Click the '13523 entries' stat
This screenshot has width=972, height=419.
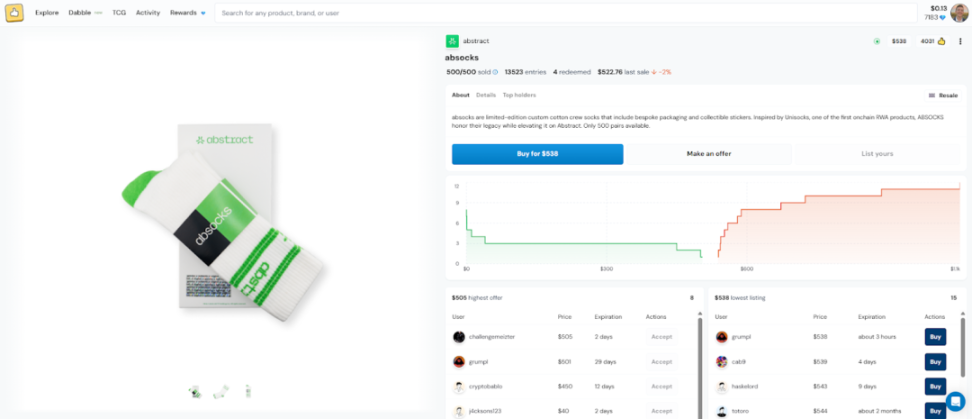(526, 72)
